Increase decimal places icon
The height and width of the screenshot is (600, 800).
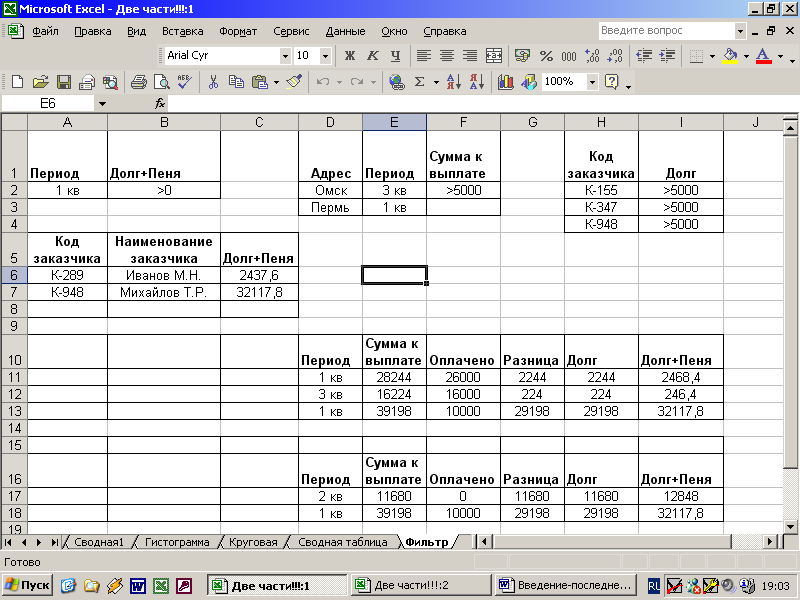[x=592, y=56]
